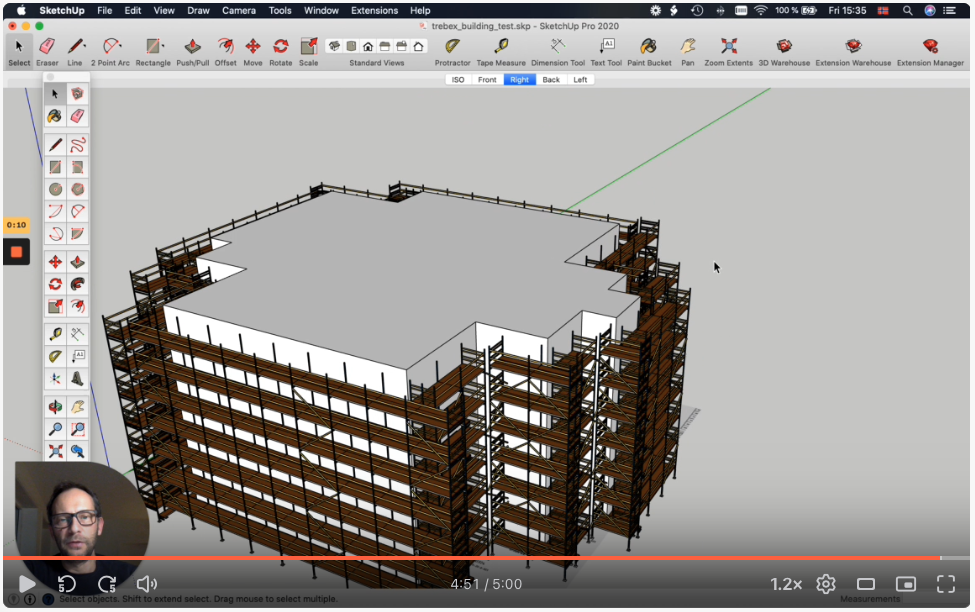
Task: Open the Apple menu
Action: click(21, 11)
